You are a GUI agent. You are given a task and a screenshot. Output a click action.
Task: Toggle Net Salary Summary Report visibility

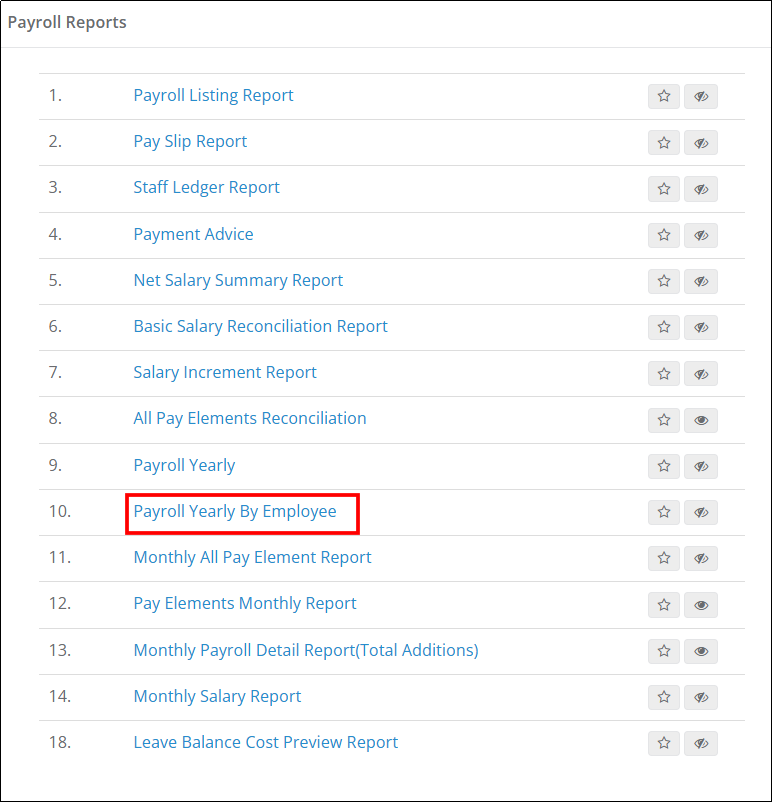[x=701, y=281]
